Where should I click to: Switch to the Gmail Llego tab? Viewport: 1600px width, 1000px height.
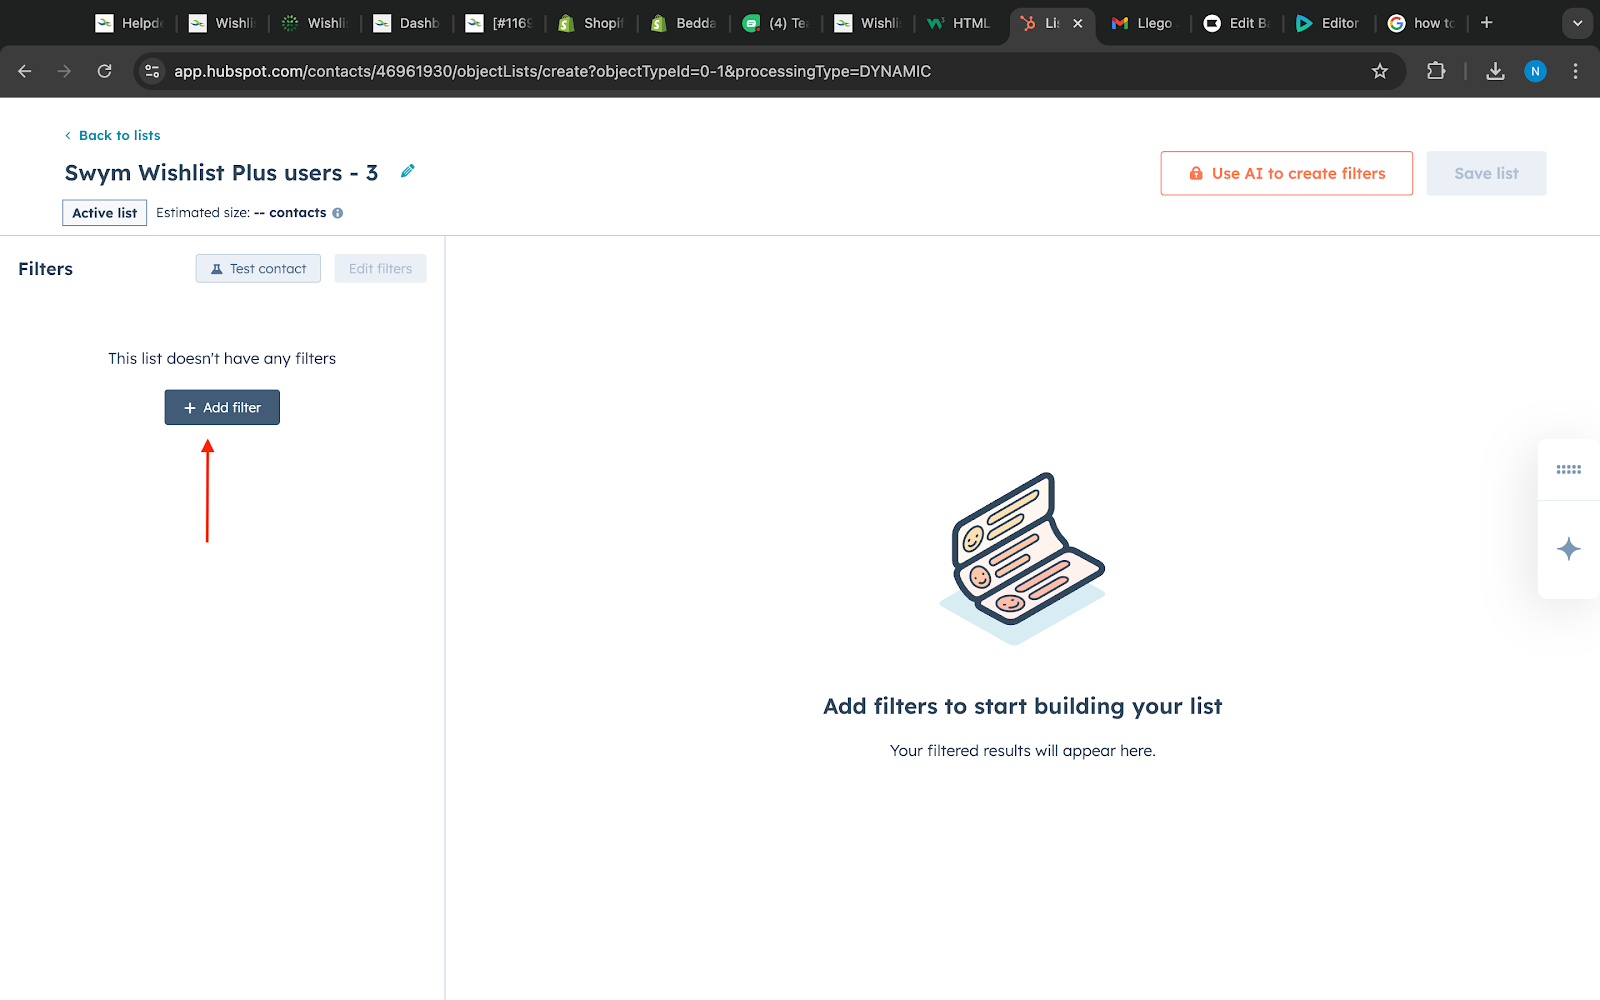click(x=1144, y=23)
